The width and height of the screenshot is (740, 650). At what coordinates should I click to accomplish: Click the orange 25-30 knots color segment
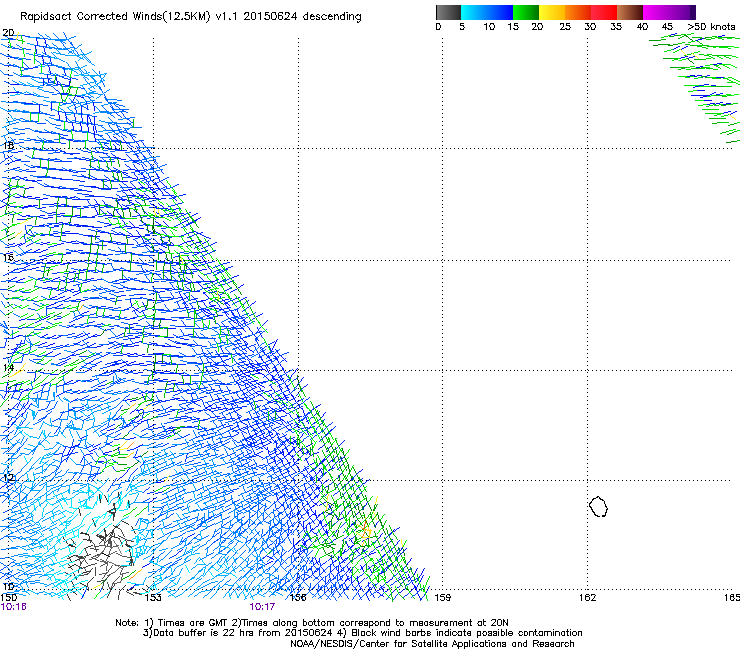(578, 12)
